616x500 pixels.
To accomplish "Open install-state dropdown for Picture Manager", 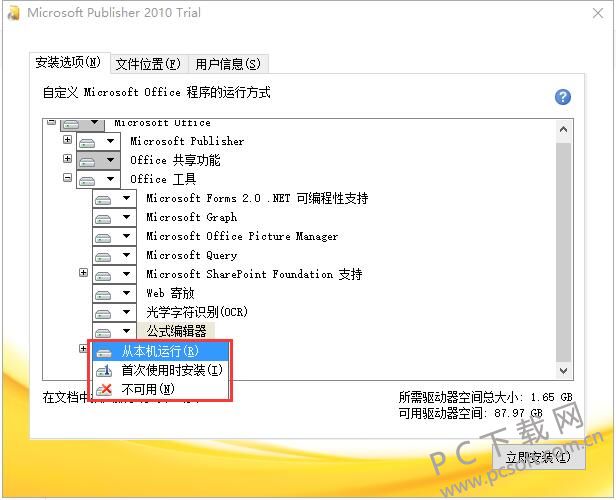I will 114,236.
